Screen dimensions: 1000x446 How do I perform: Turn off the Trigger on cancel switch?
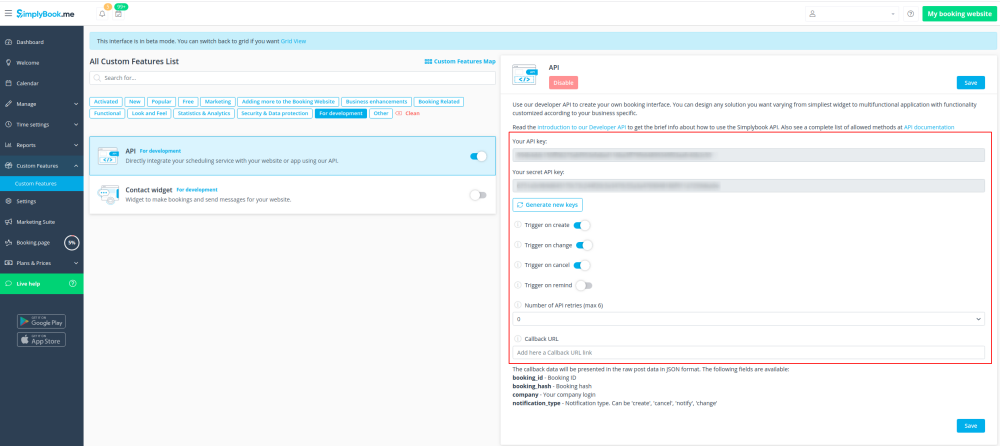(582, 265)
